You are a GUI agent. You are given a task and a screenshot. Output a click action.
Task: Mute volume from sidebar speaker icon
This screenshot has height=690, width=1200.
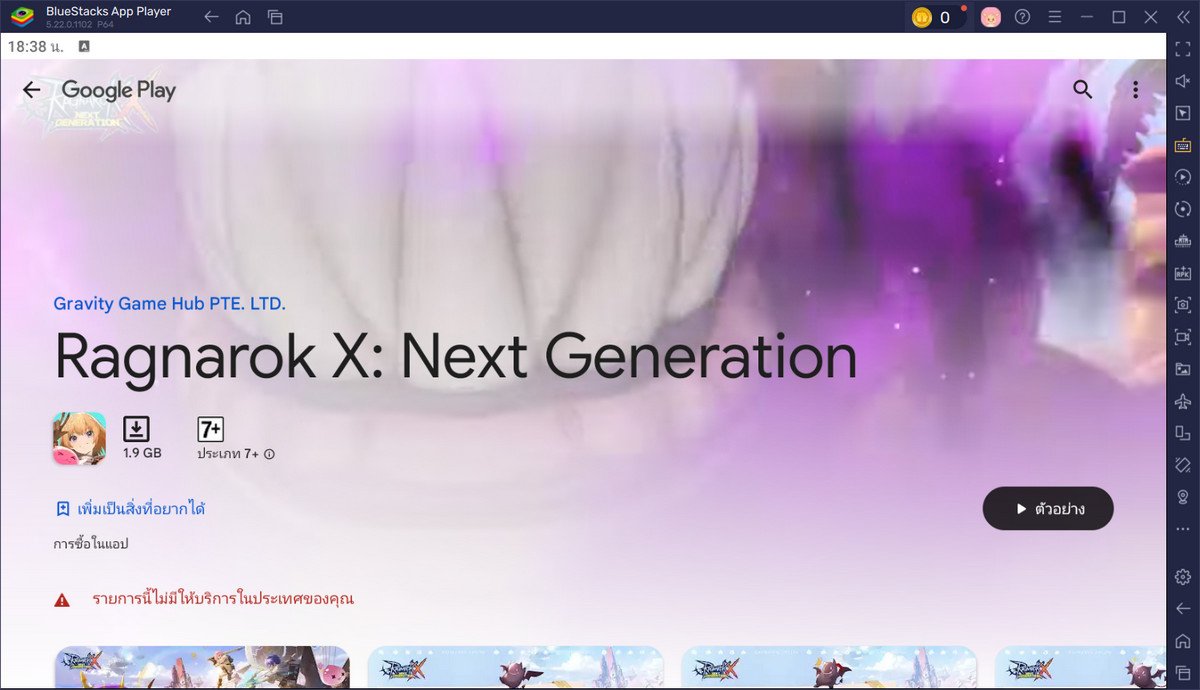1183,81
